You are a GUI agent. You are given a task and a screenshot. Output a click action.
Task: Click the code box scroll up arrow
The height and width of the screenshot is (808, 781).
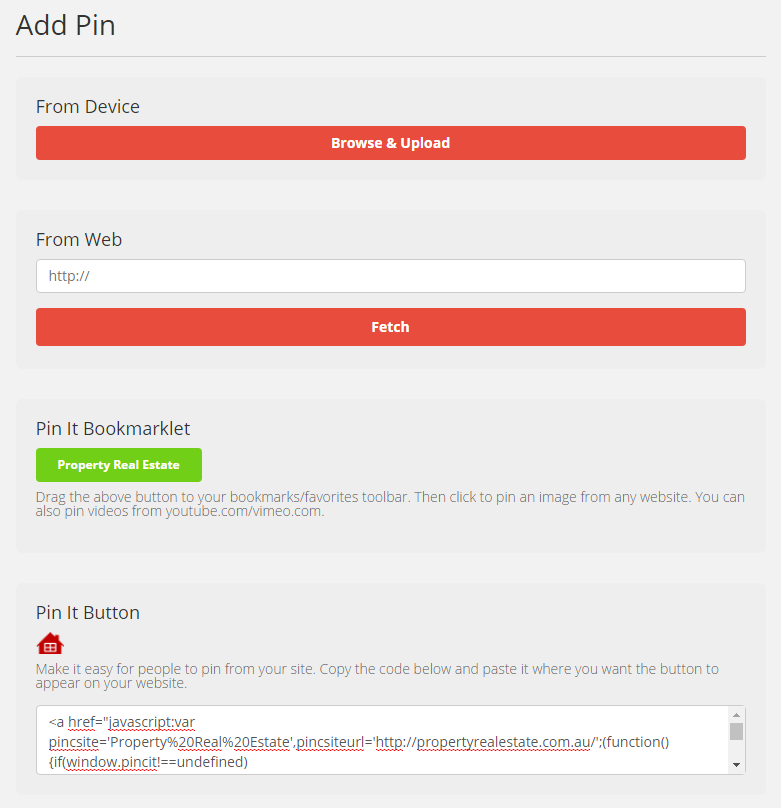(737, 715)
